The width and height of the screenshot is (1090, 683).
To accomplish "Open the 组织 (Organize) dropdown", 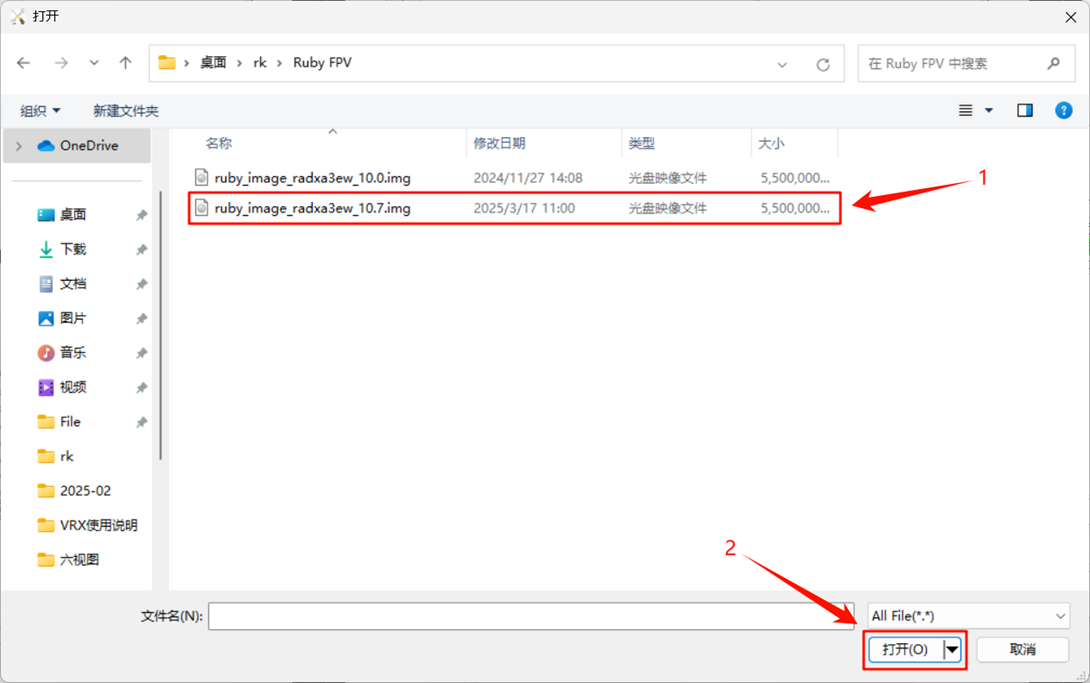I will tap(40, 110).
